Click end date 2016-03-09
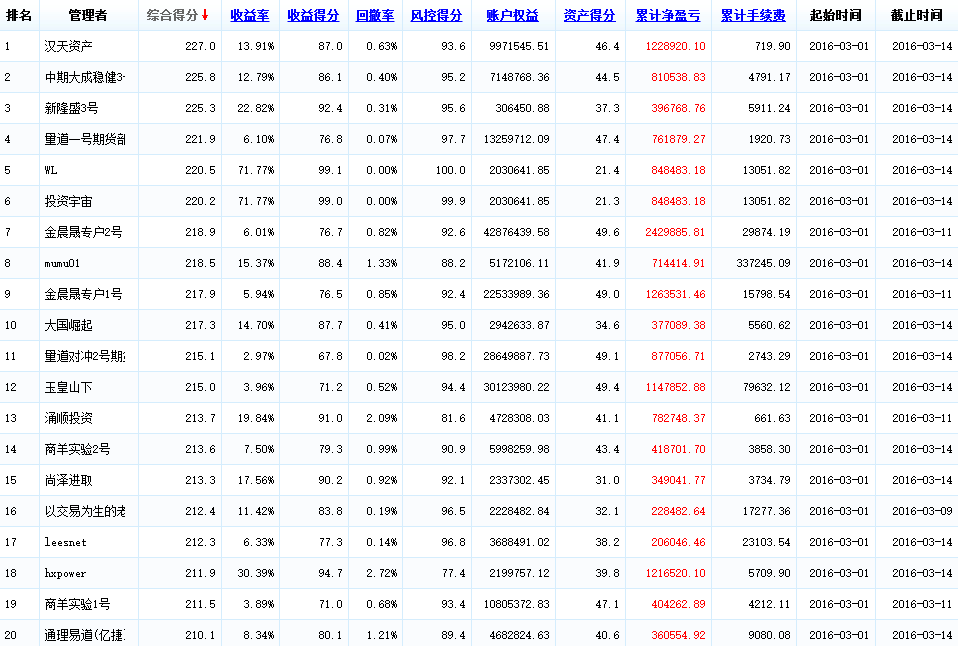This screenshot has height=646, width=958. tap(922, 511)
